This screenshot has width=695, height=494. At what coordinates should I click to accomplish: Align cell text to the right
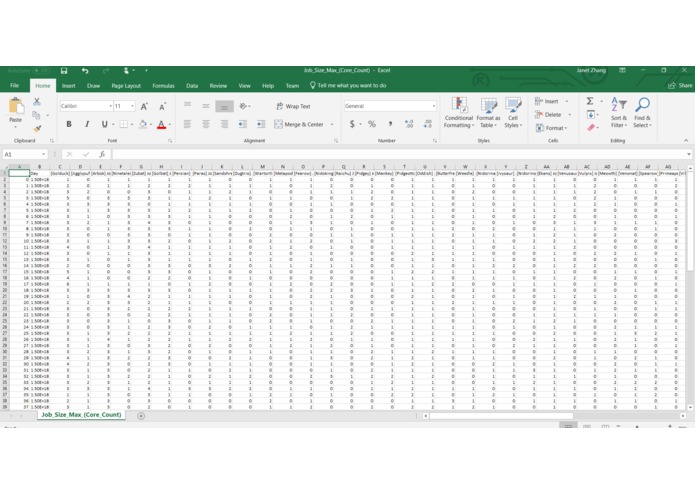pyautogui.click(x=224, y=124)
